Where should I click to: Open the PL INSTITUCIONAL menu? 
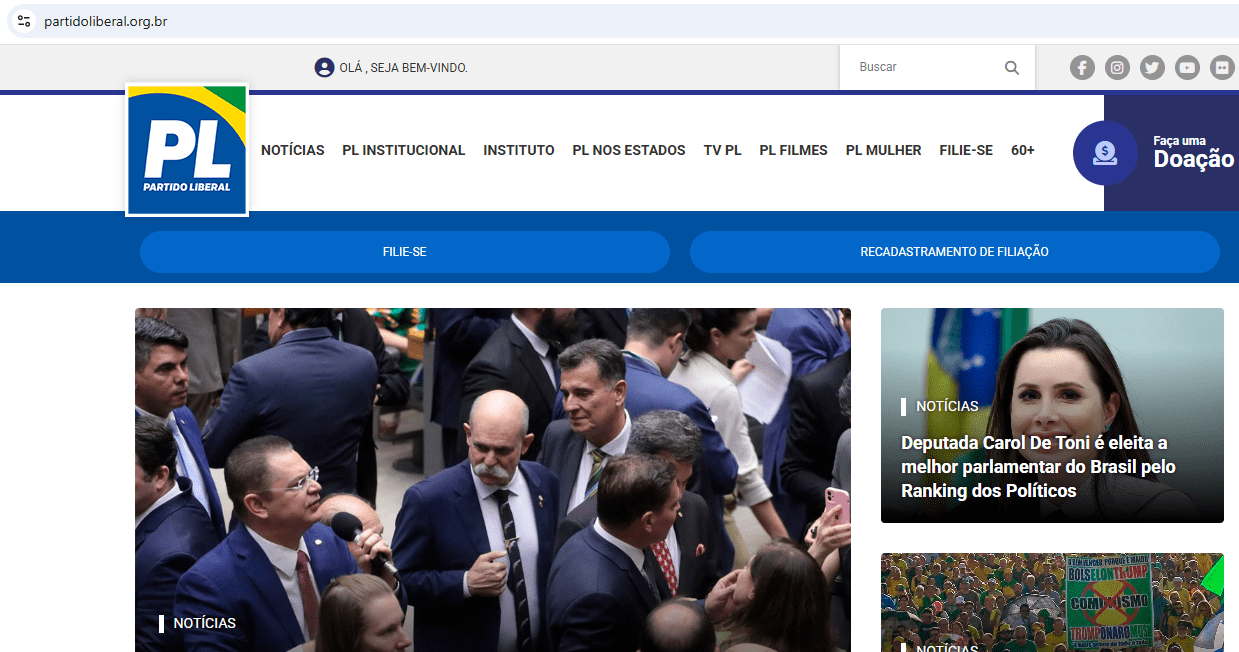click(404, 150)
